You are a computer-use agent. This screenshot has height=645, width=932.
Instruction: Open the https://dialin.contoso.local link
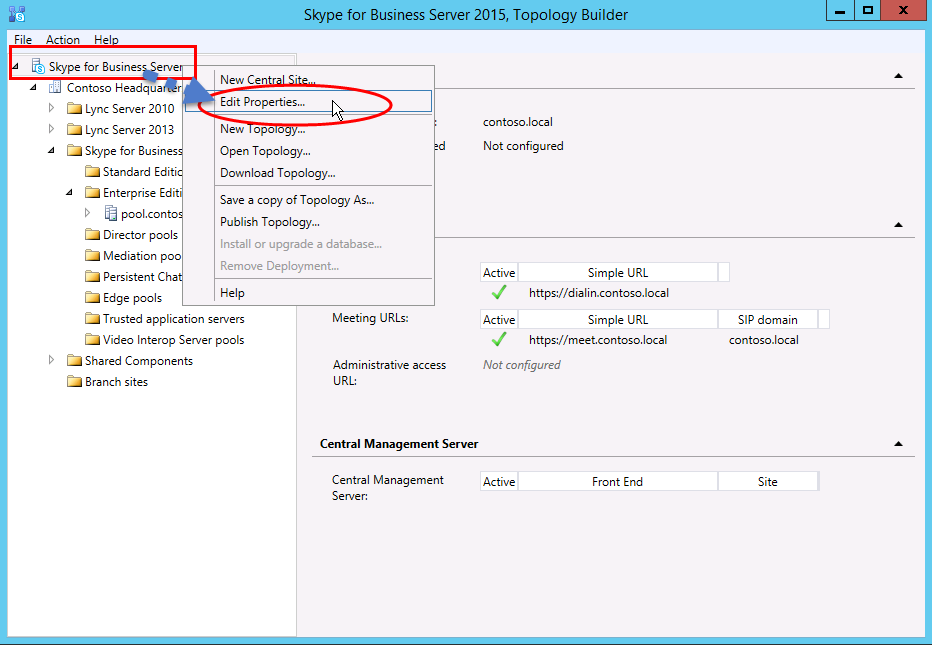coord(598,292)
